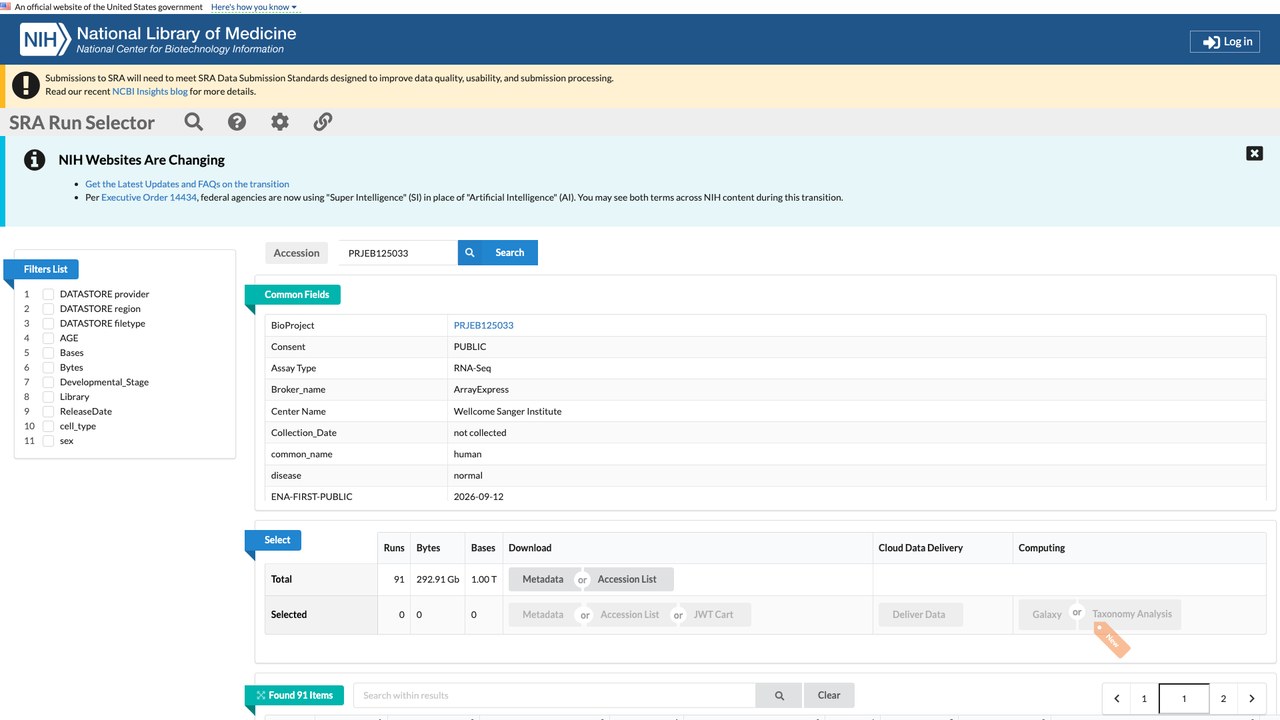Click the NIH National Library of Medicine logo

pyautogui.click(x=160, y=40)
